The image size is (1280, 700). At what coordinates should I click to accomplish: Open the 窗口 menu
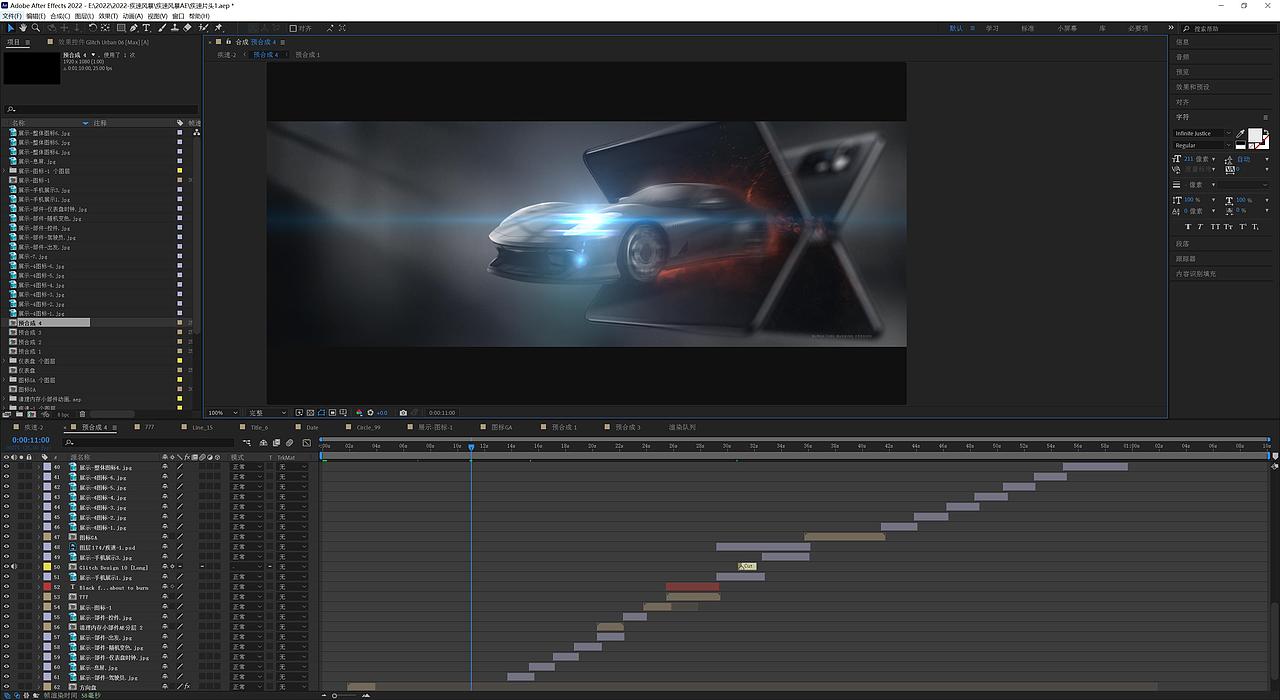coord(178,16)
